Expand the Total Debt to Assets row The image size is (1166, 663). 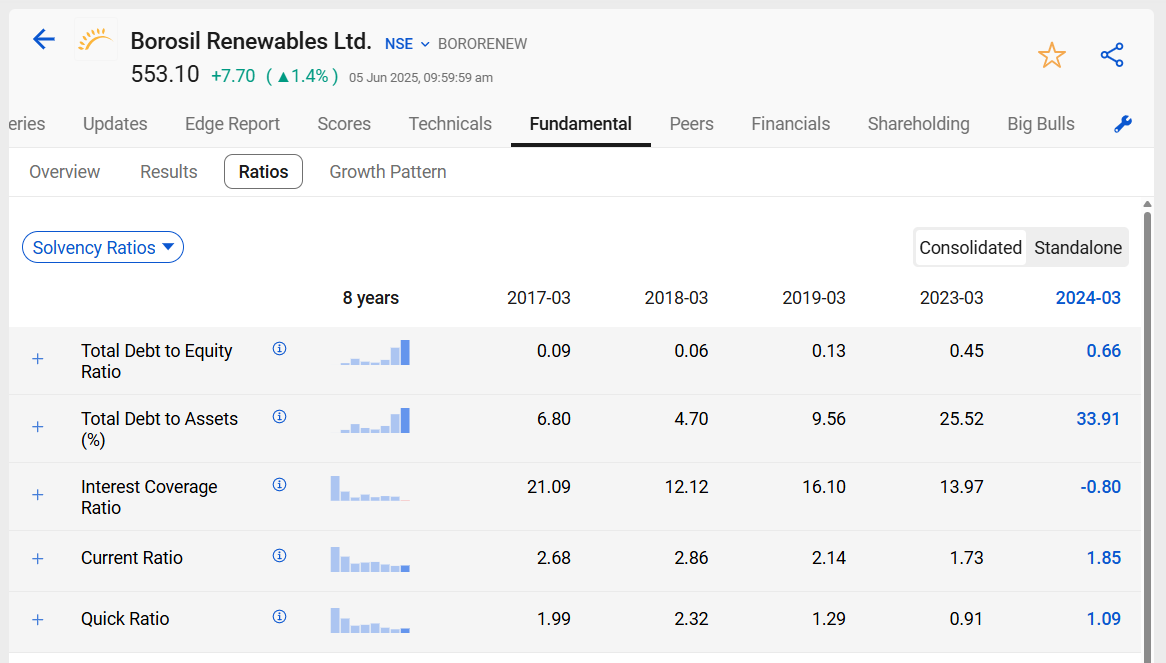pos(38,427)
